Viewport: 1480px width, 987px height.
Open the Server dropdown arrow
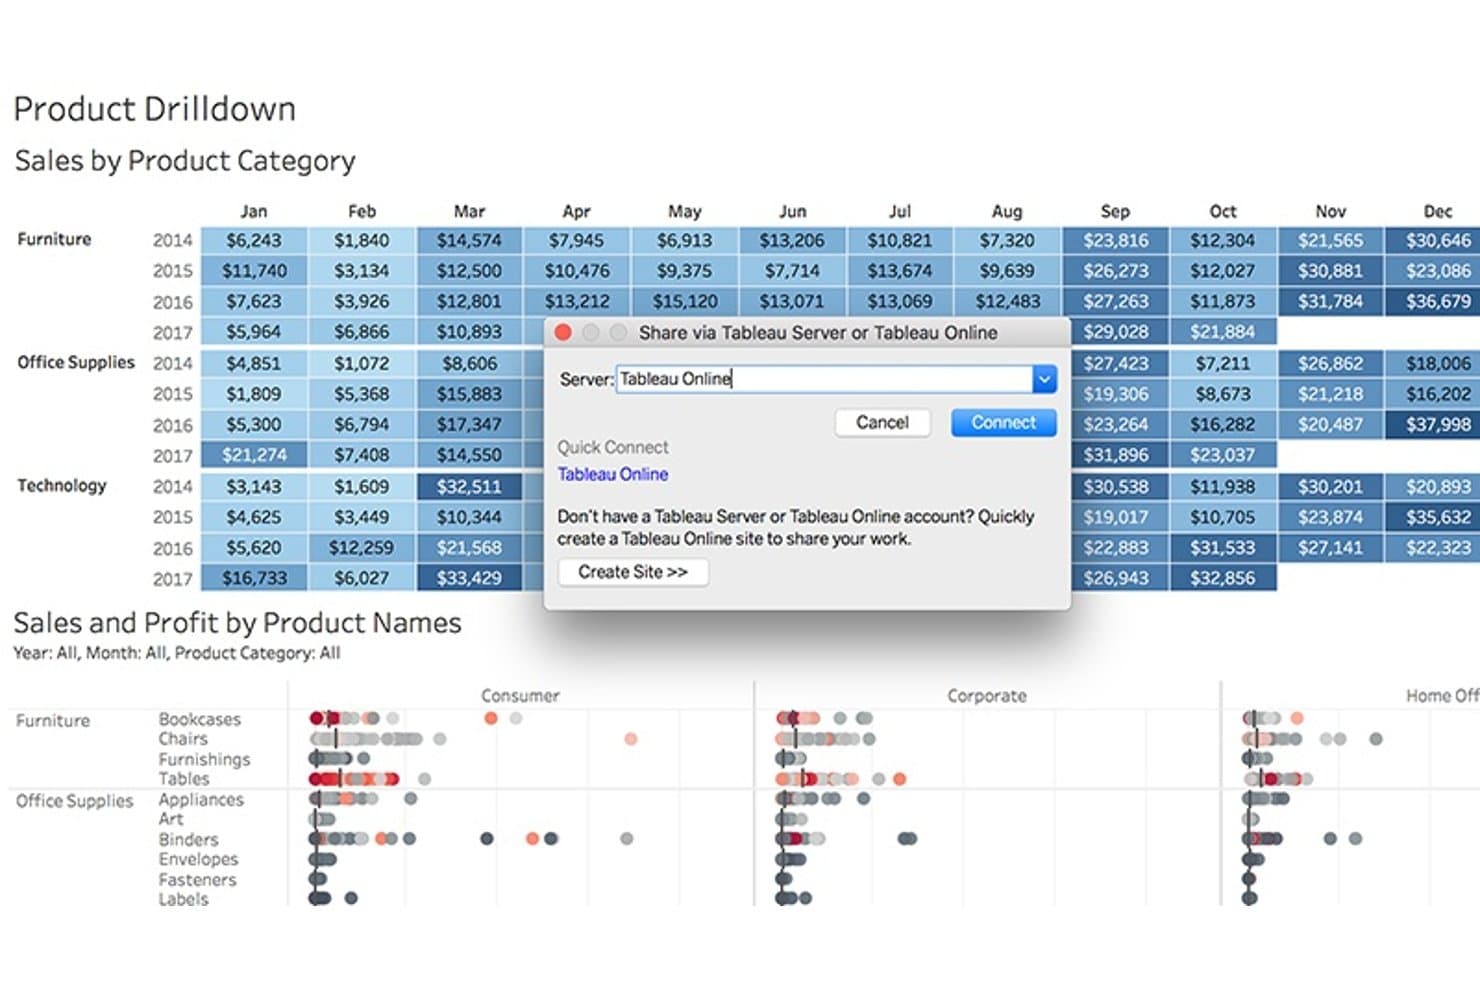pos(1044,379)
